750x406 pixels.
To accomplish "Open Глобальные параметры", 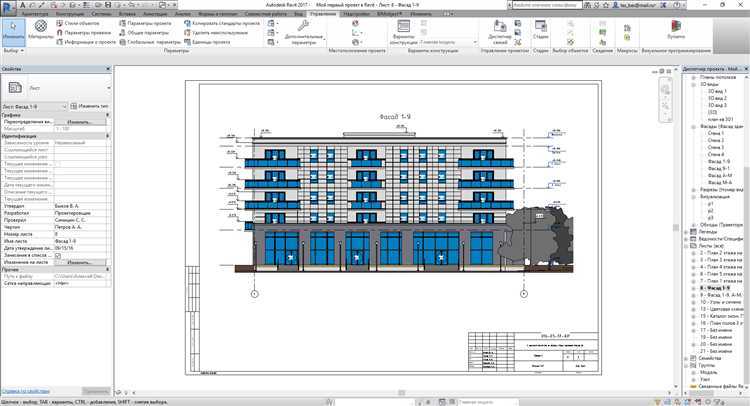I will pyautogui.click(x=150, y=42).
